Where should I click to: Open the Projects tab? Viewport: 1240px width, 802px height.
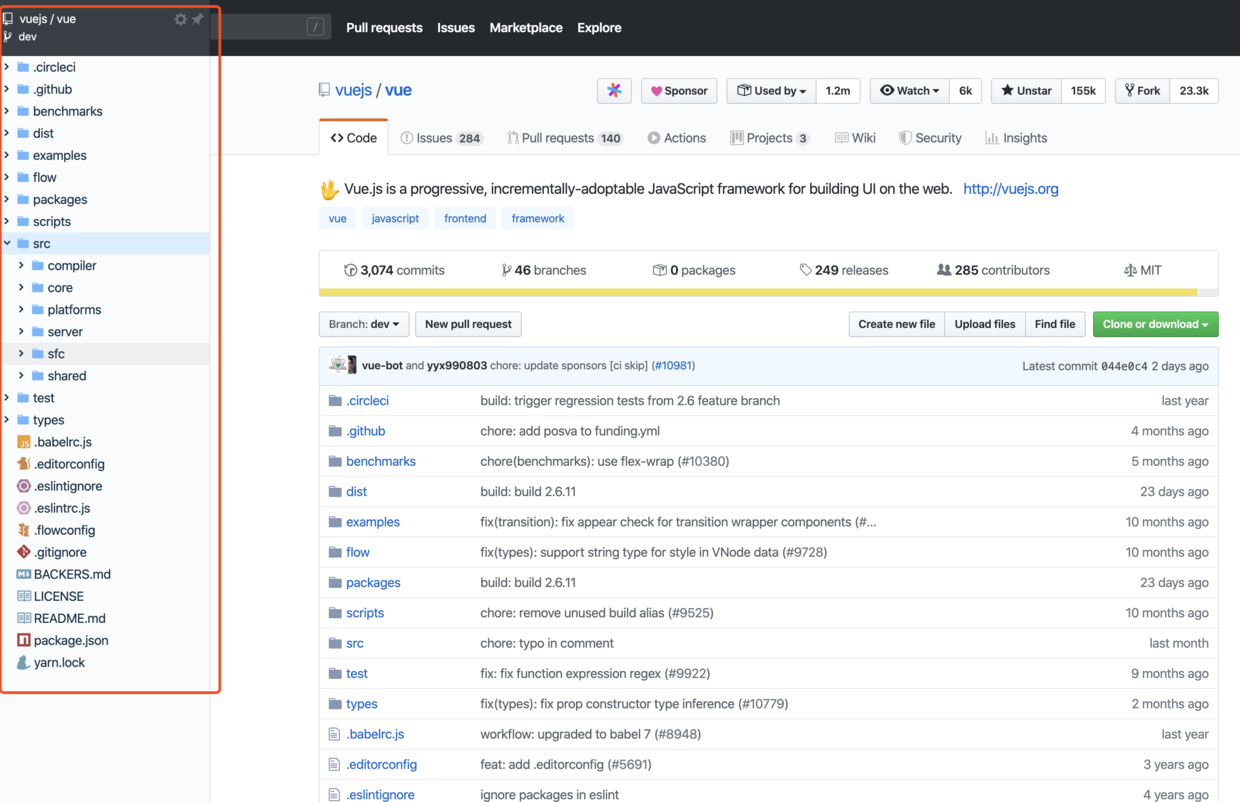pyautogui.click(x=769, y=138)
